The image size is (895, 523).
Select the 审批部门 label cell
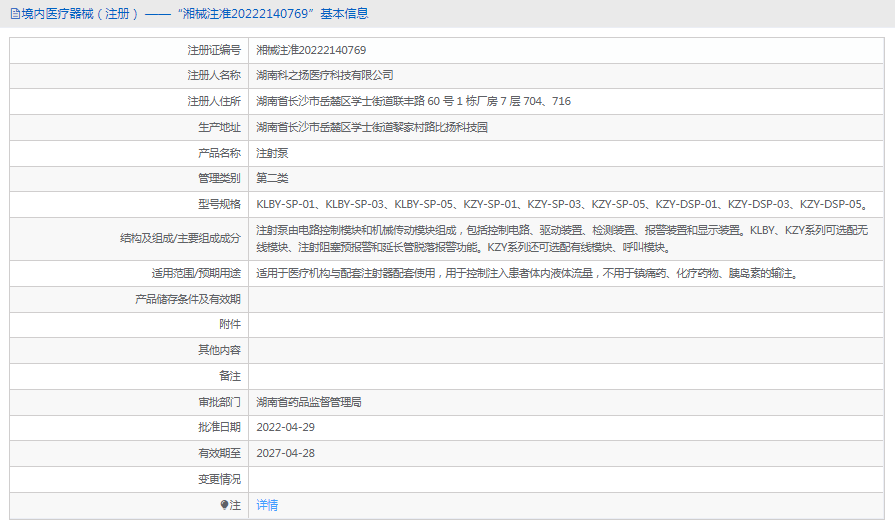pos(129,403)
